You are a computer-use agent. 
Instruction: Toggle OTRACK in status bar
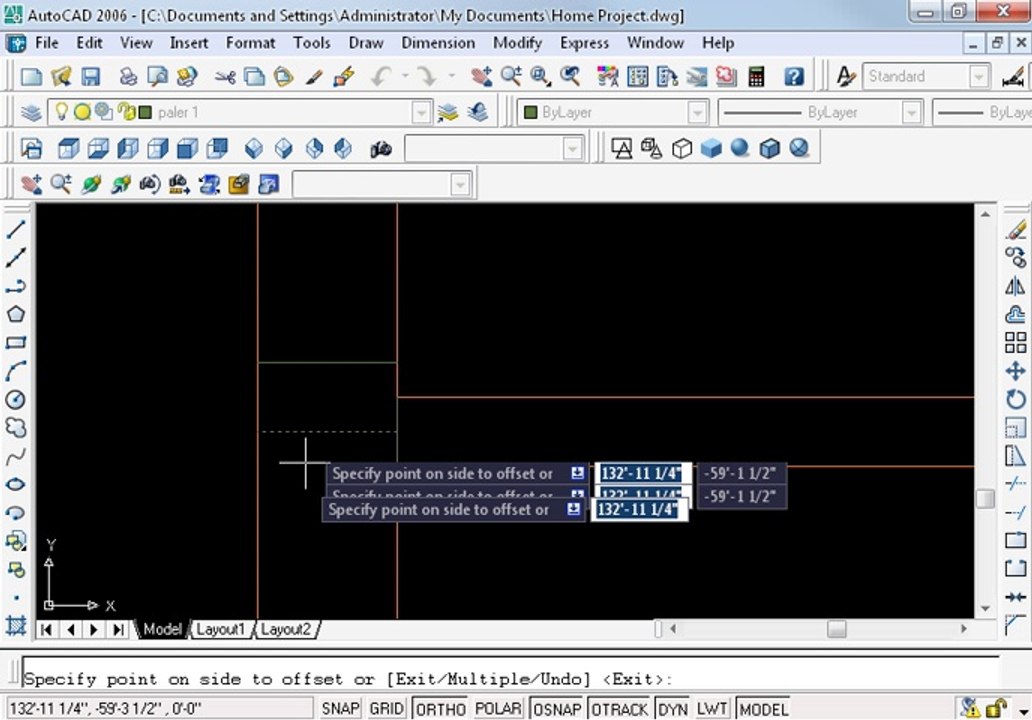pyautogui.click(x=619, y=709)
